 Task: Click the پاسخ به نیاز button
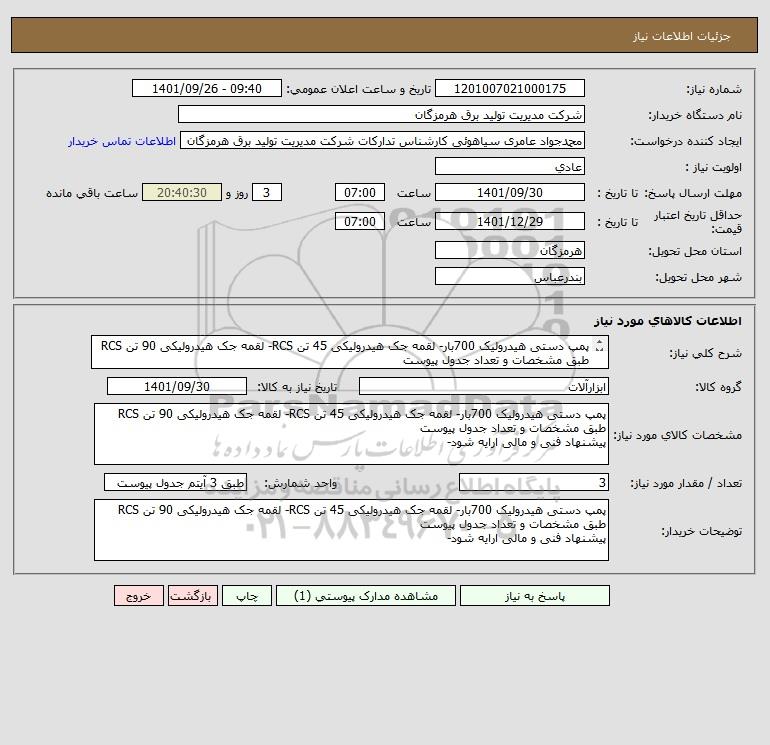coord(535,596)
